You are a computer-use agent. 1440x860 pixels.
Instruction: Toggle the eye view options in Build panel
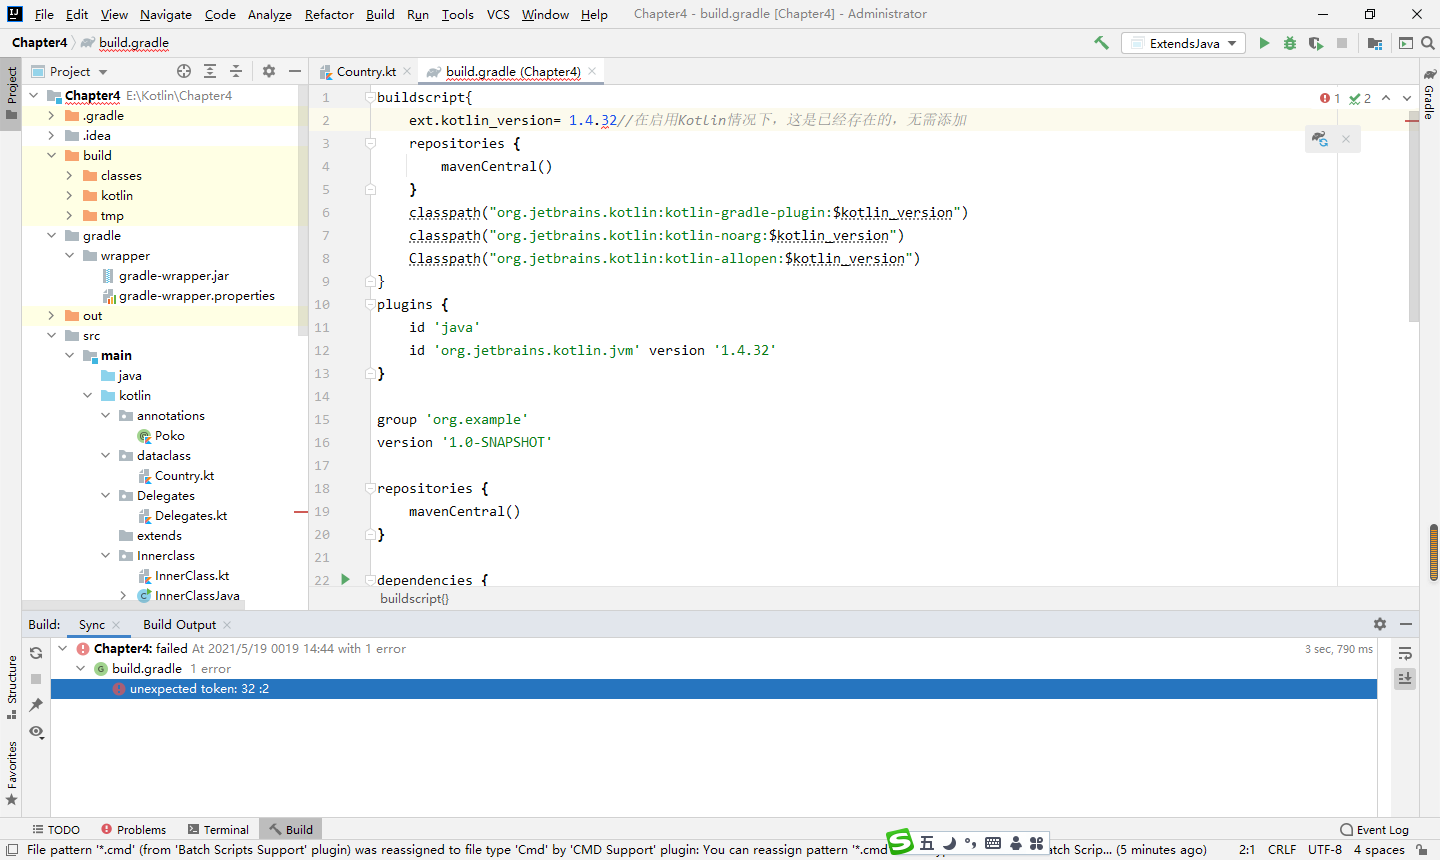click(x=36, y=731)
